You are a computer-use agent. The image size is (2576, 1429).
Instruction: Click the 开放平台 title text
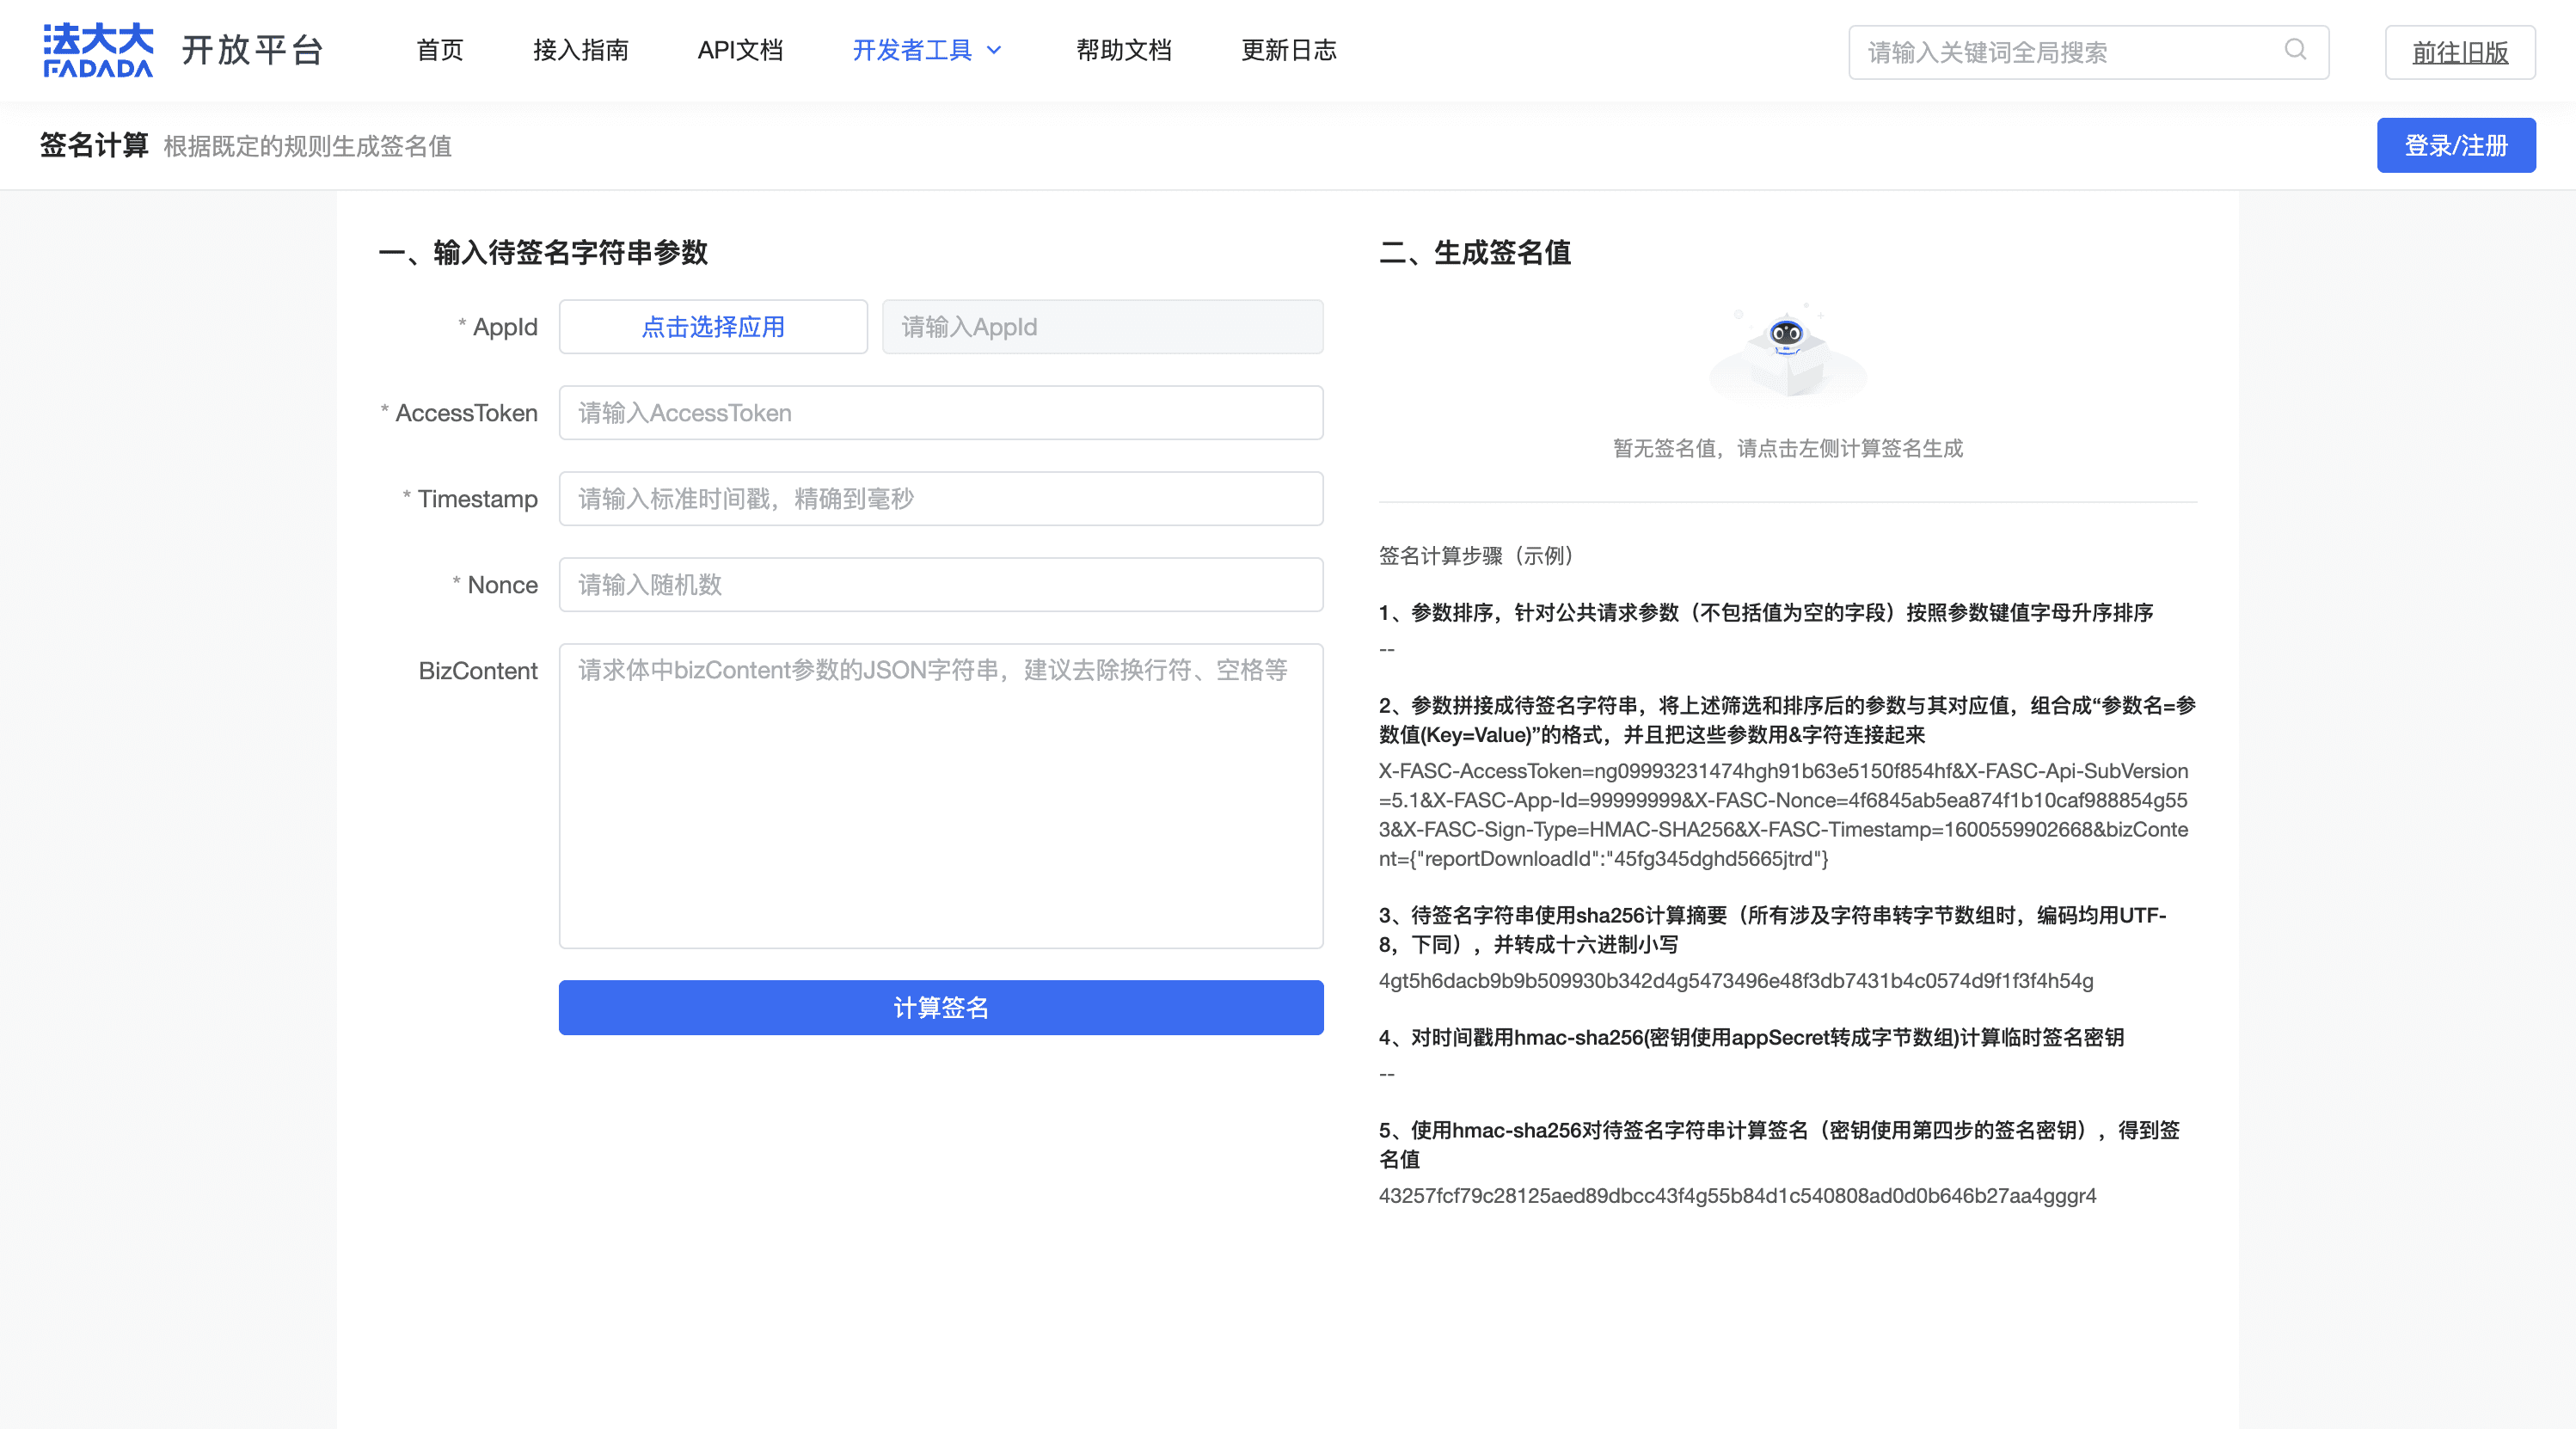click(x=253, y=50)
